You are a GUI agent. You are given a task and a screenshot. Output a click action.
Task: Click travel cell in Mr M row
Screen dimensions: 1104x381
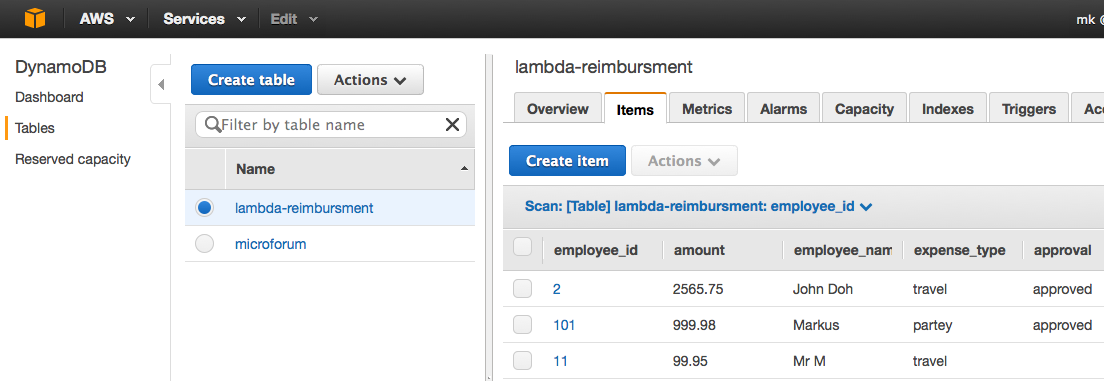pos(929,361)
